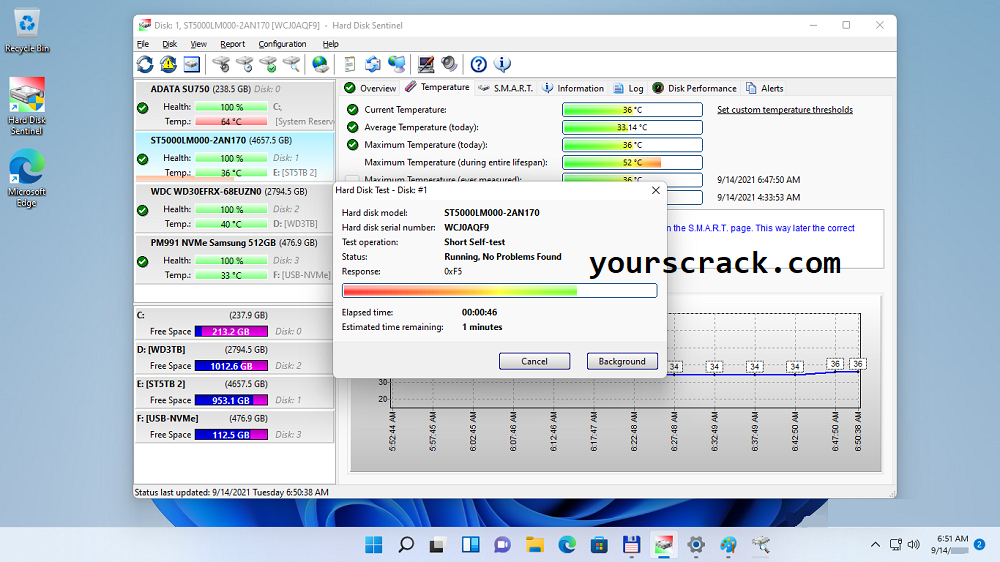Open the Disk menu
The height and width of the screenshot is (562, 1000).
coord(170,44)
